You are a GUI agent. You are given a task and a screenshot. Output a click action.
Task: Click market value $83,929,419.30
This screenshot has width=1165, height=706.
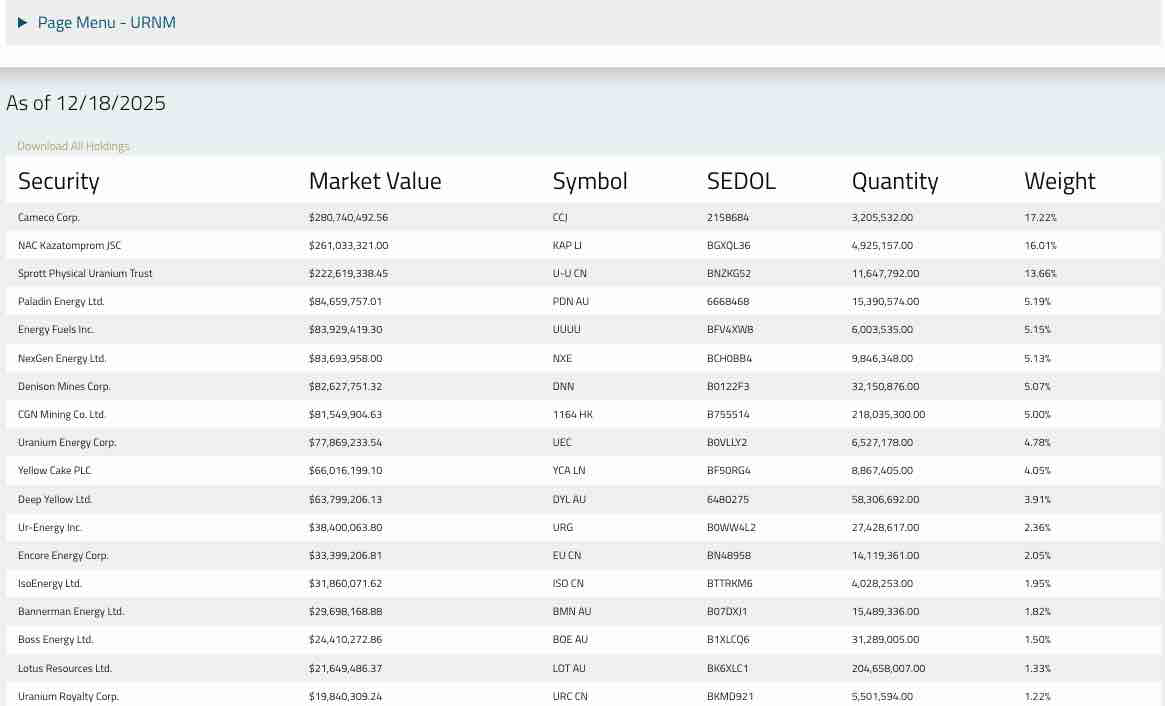[x=345, y=329]
